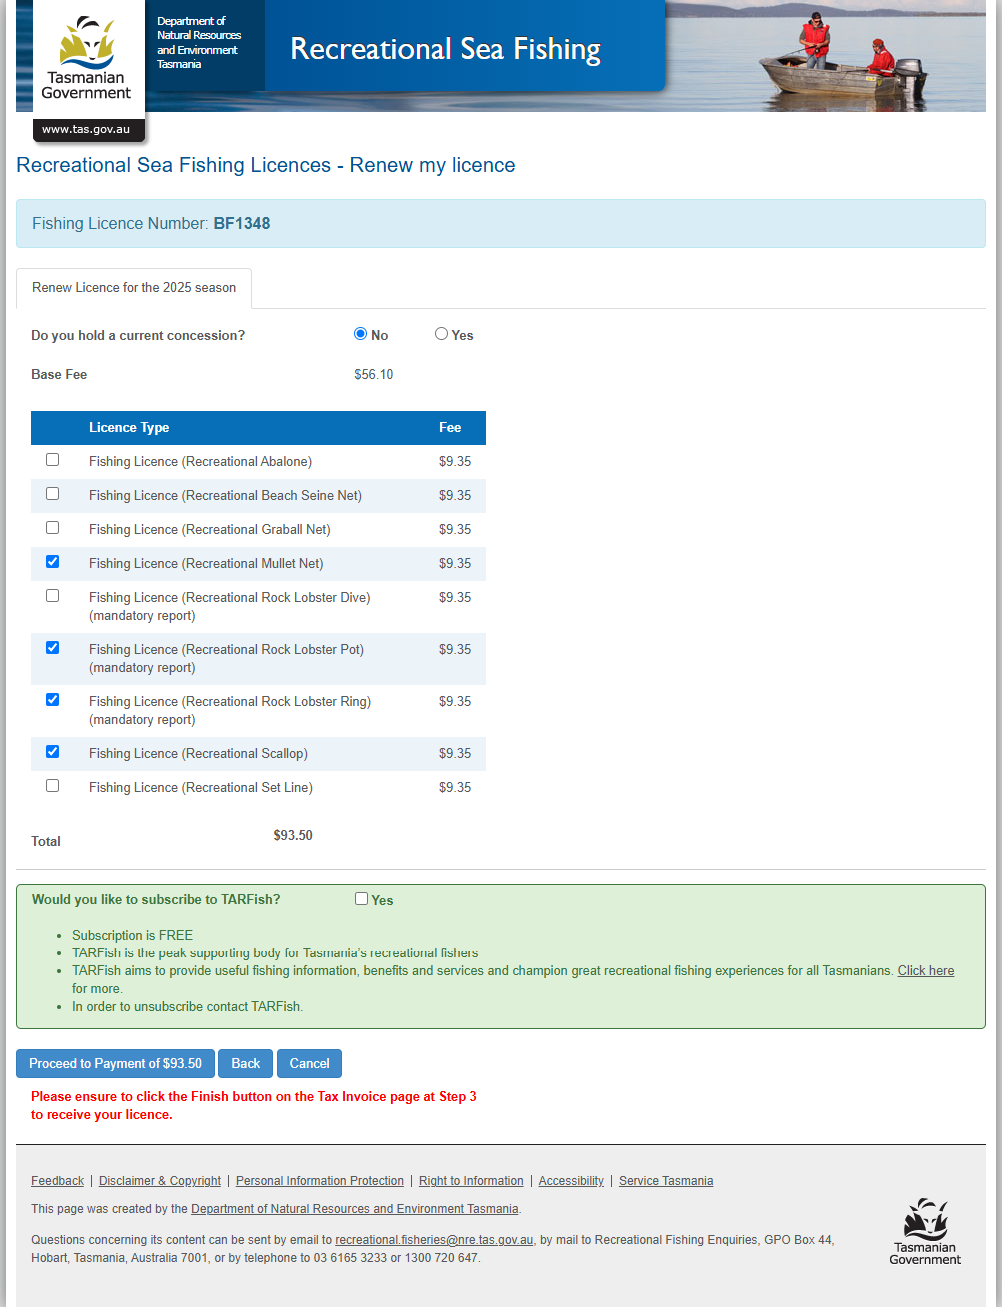This screenshot has width=1002, height=1307.
Task: Click the Recreational Sea Fishing banner image
Action: (x=445, y=50)
